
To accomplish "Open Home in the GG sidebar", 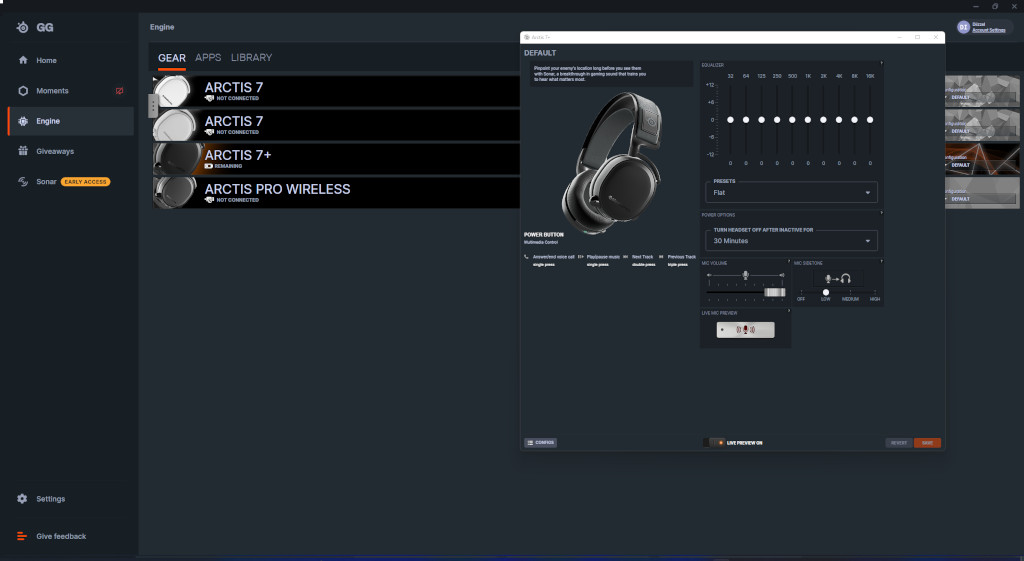I will tap(71, 60).
